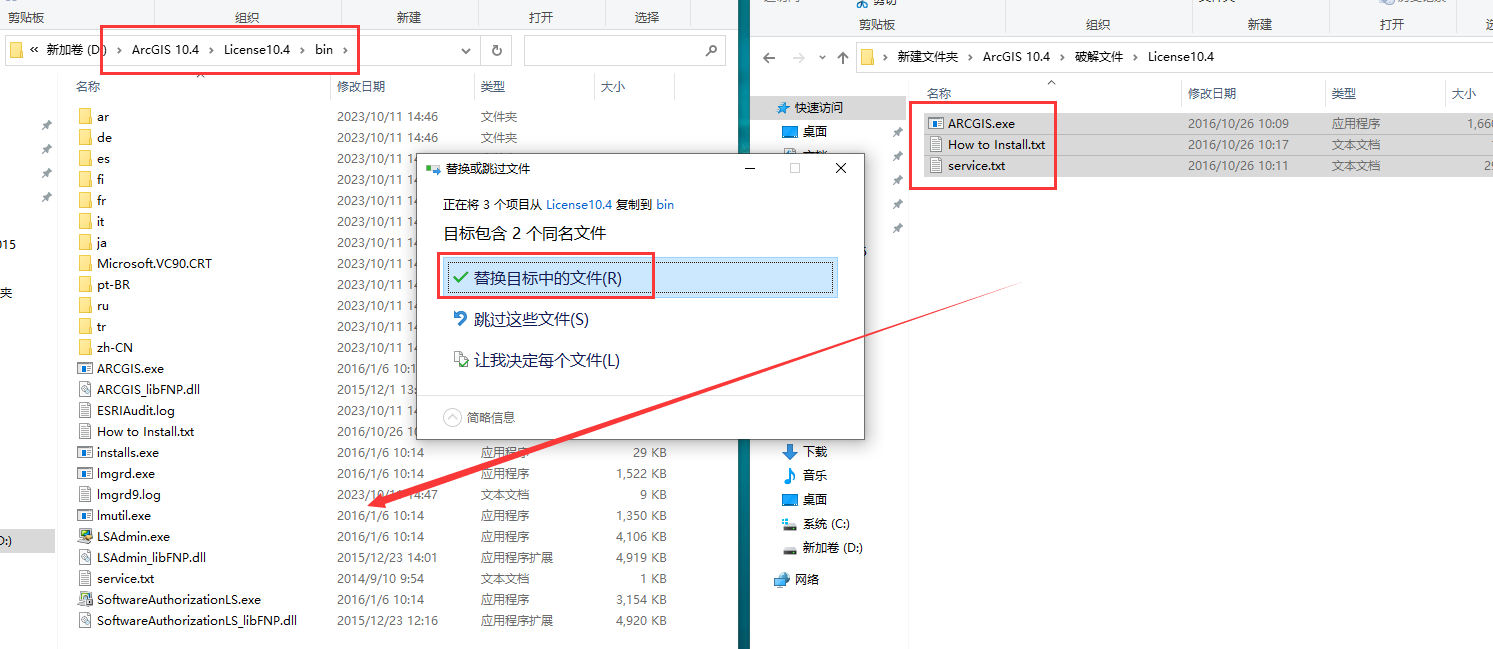Select the tr folder icon
Screen dimensions: 1493x649
[x=85, y=327]
